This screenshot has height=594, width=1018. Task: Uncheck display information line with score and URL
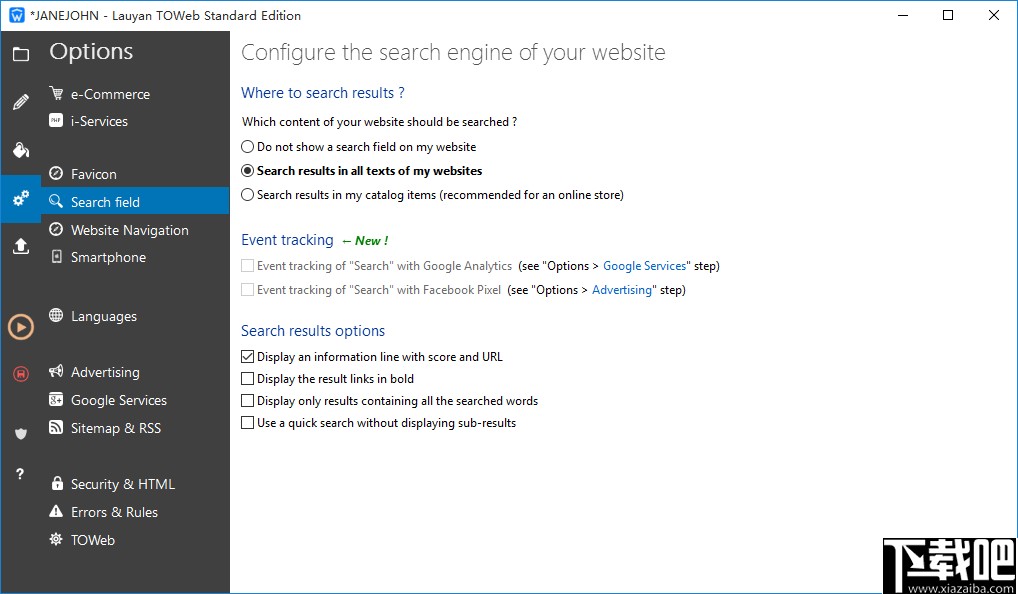point(248,357)
